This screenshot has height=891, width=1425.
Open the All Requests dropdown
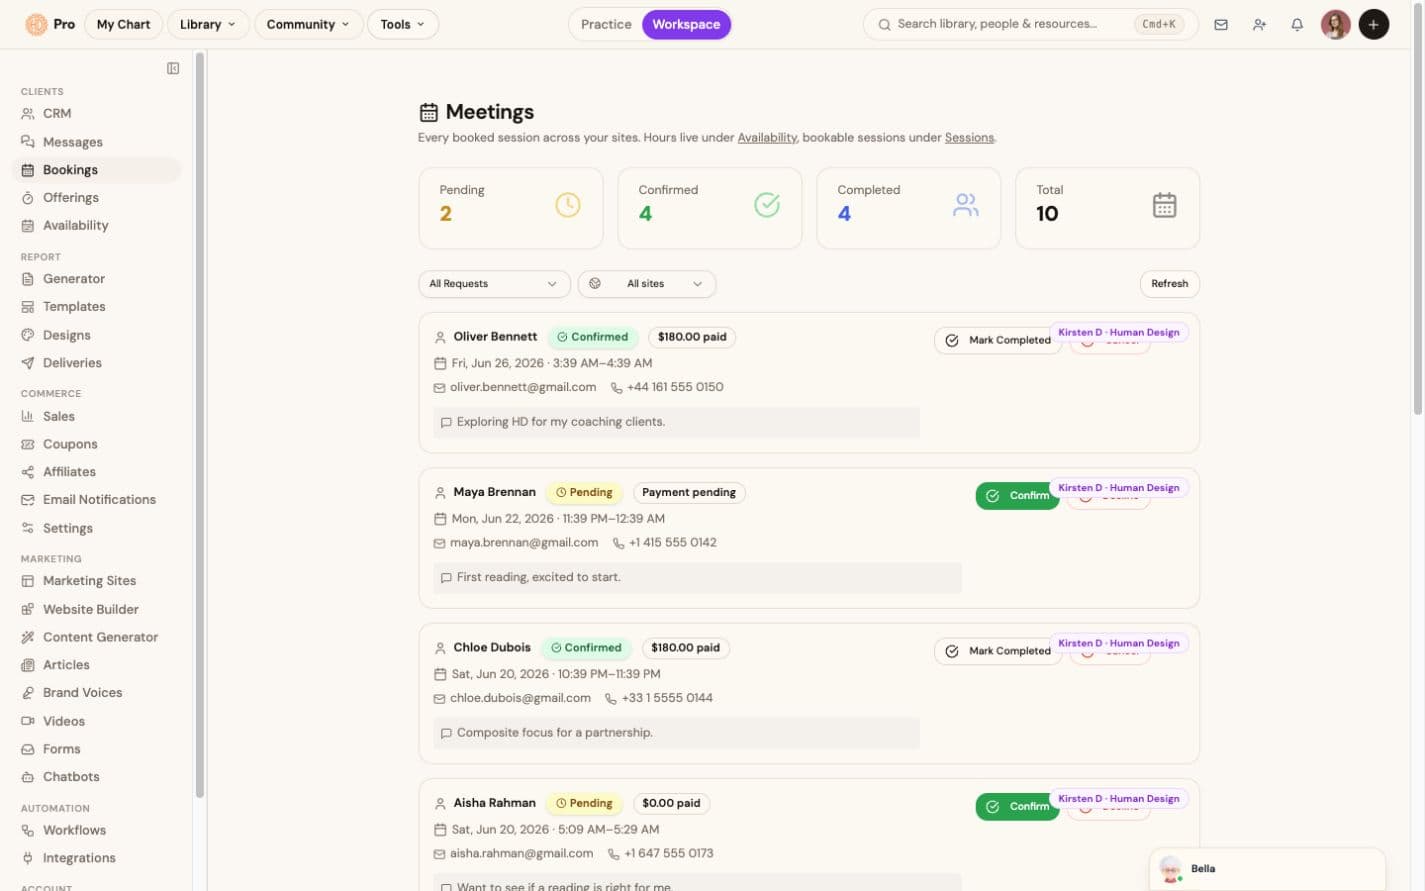[494, 284]
